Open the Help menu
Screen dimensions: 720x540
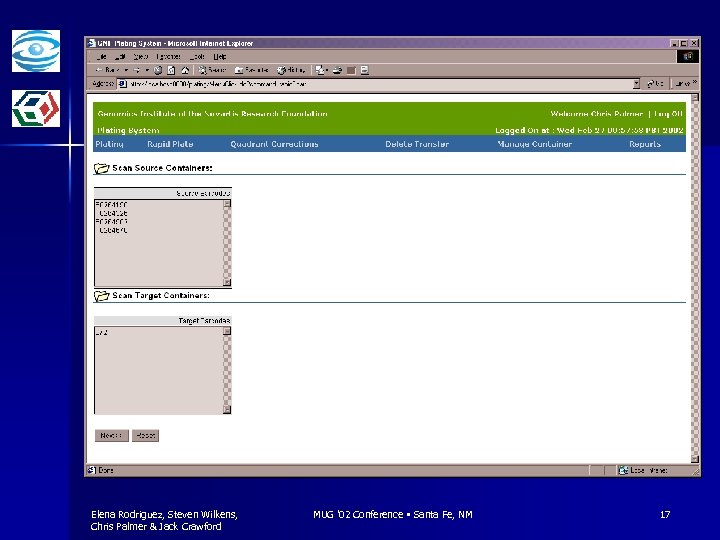click(219, 56)
